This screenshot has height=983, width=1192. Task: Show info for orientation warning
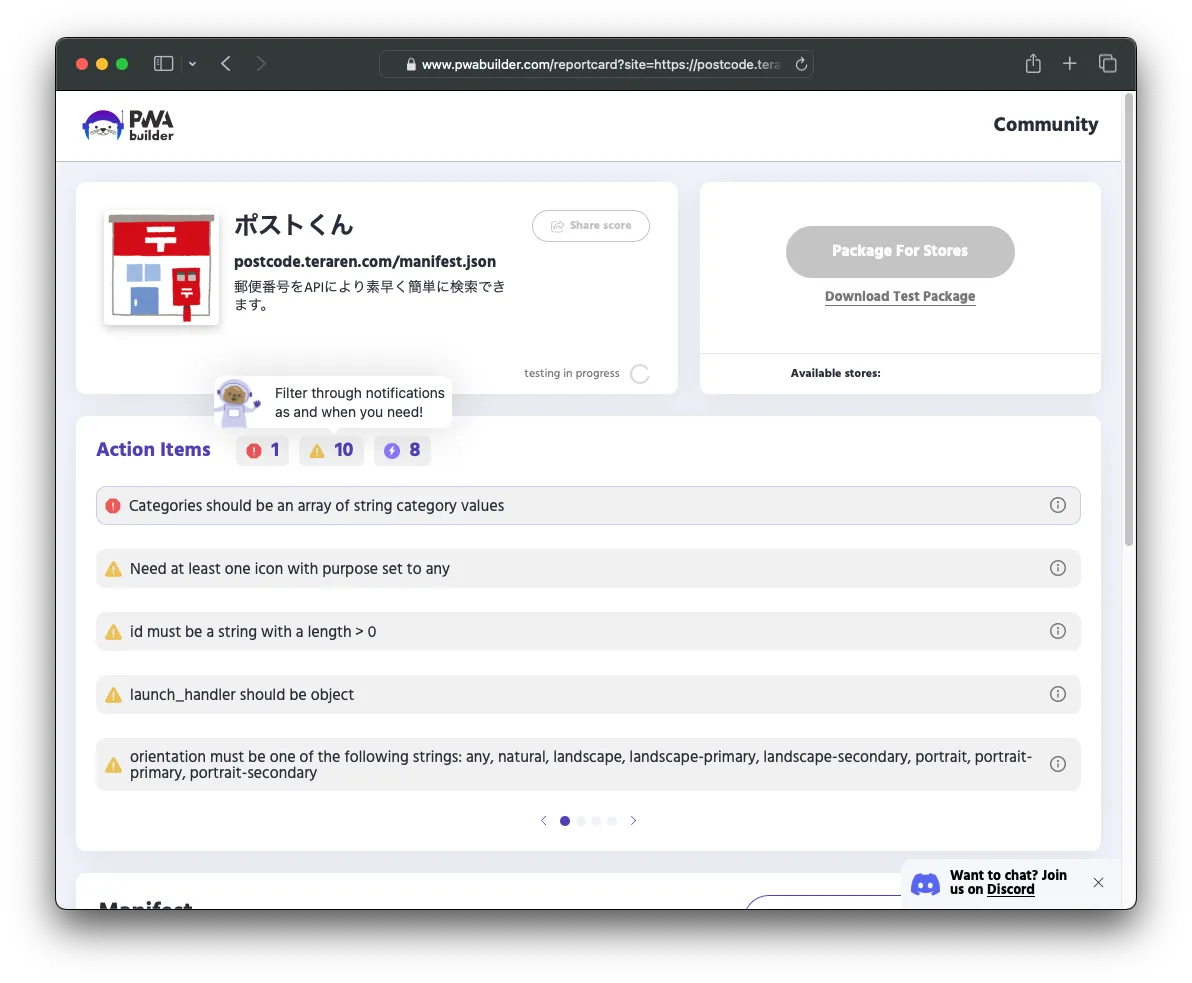[1057, 764]
